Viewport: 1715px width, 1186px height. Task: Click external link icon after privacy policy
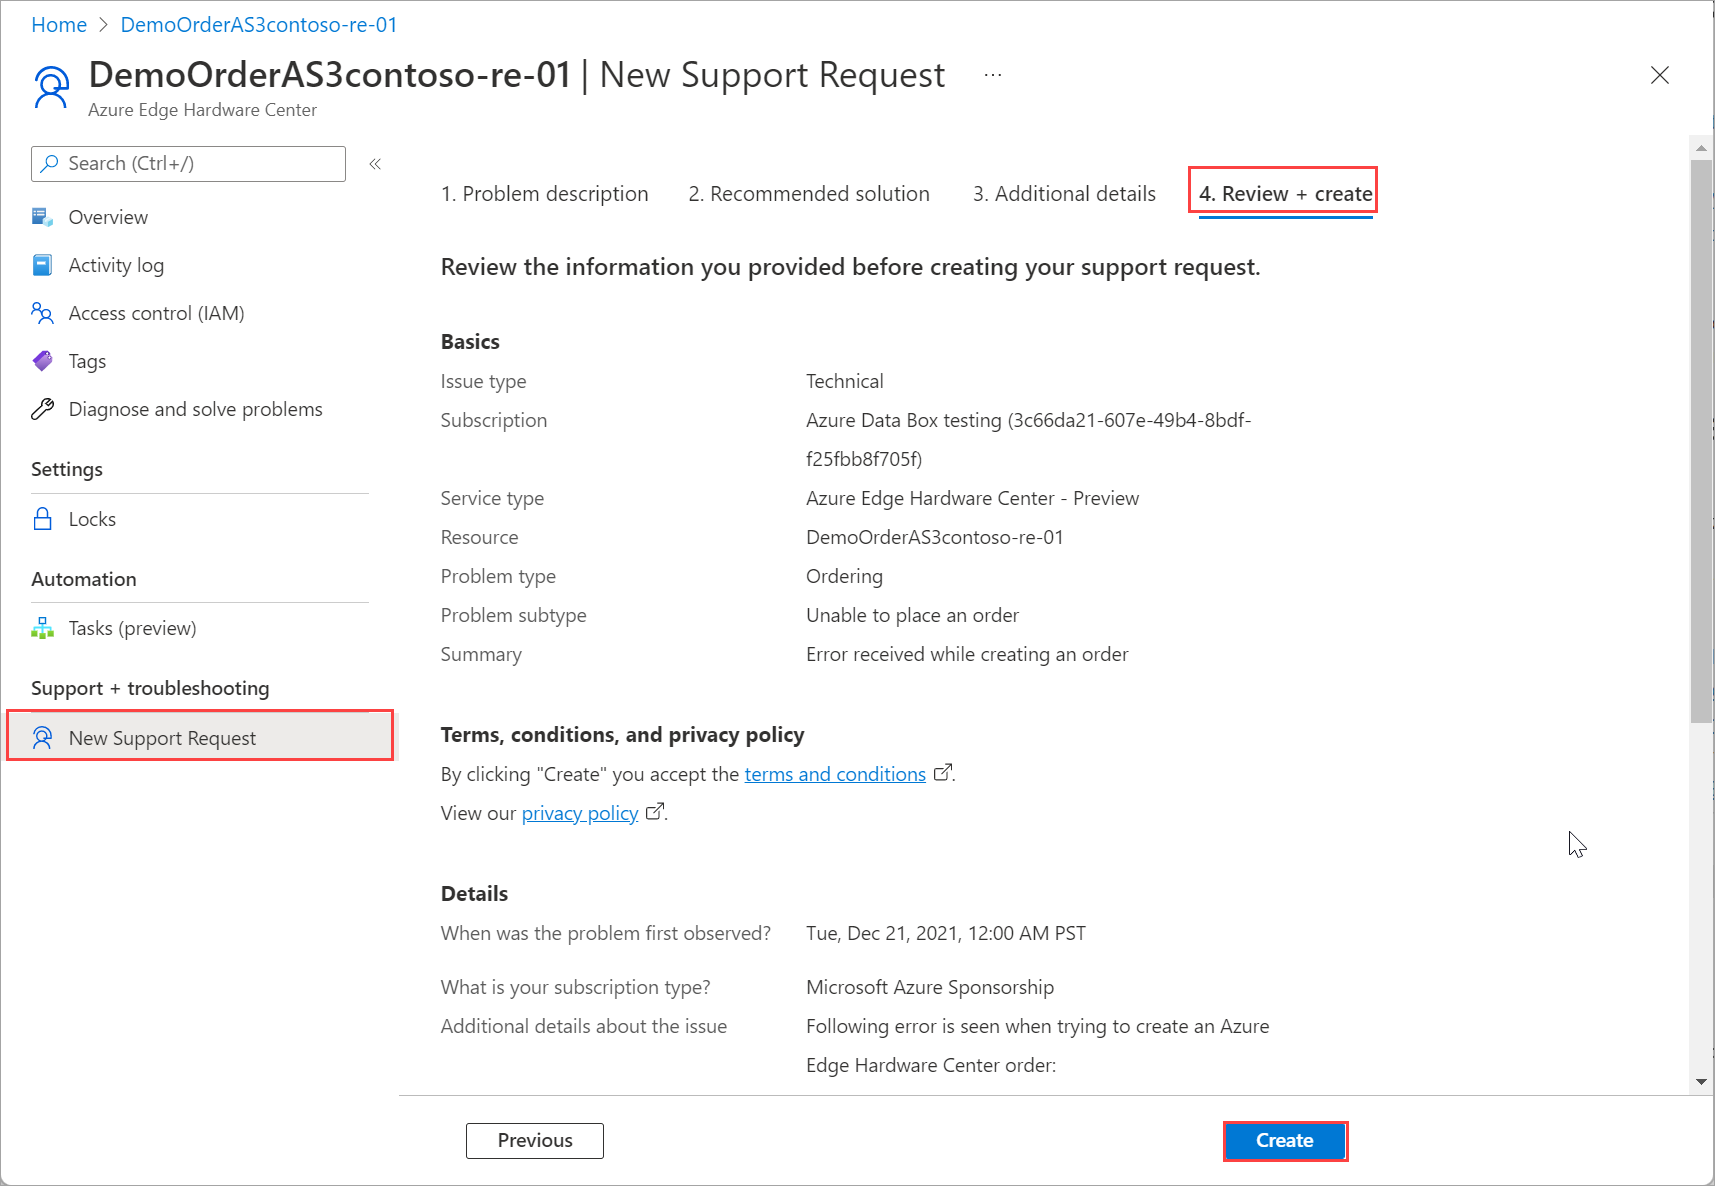click(x=654, y=812)
